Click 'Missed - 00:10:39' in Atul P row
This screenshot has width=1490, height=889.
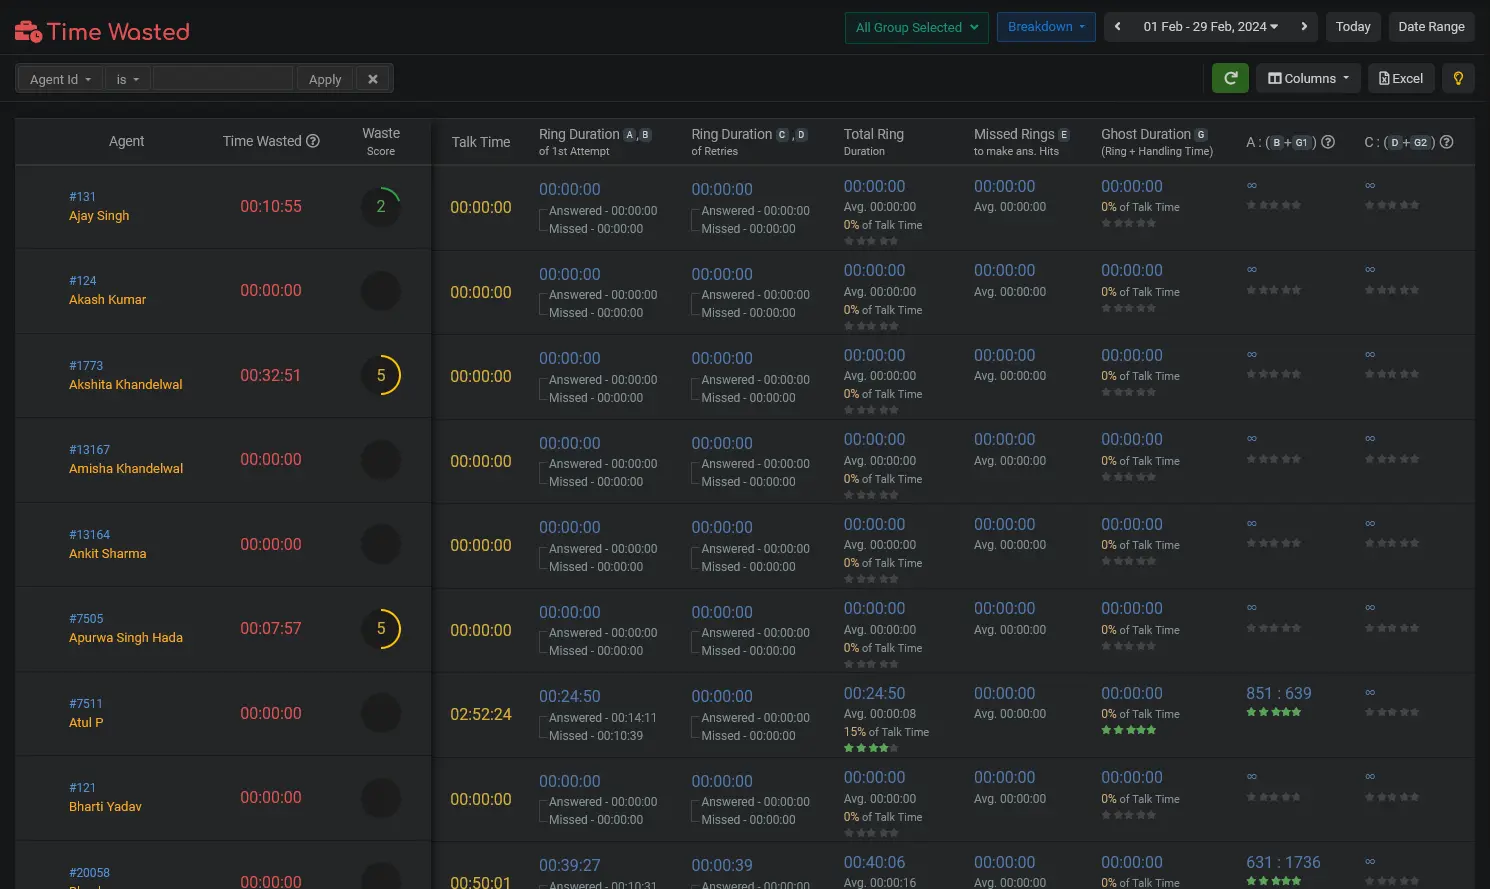(x=596, y=736)
